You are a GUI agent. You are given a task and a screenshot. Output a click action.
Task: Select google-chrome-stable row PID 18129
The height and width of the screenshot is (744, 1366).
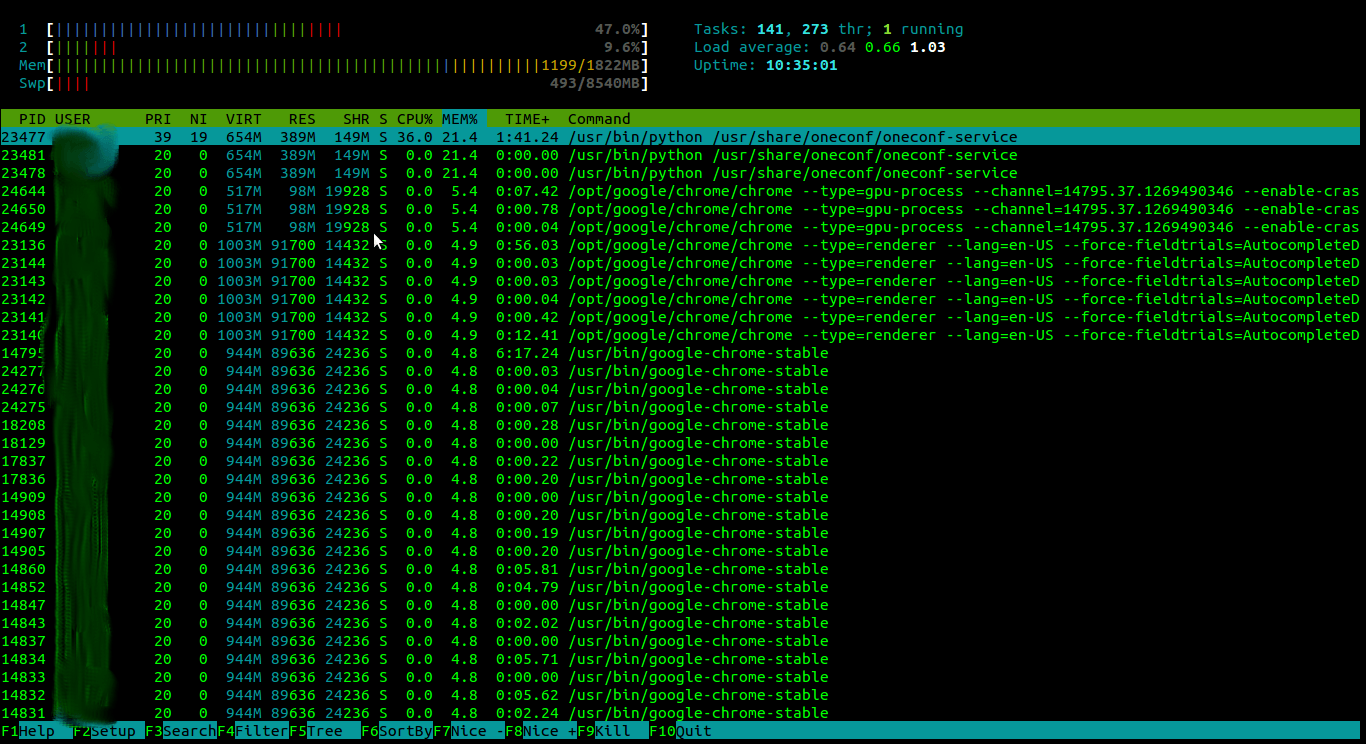pyautogui.click(x=680, y=443)
